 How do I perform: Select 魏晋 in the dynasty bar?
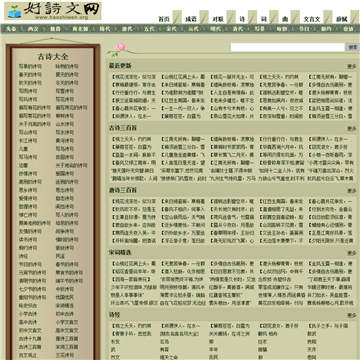click(55, 29)
